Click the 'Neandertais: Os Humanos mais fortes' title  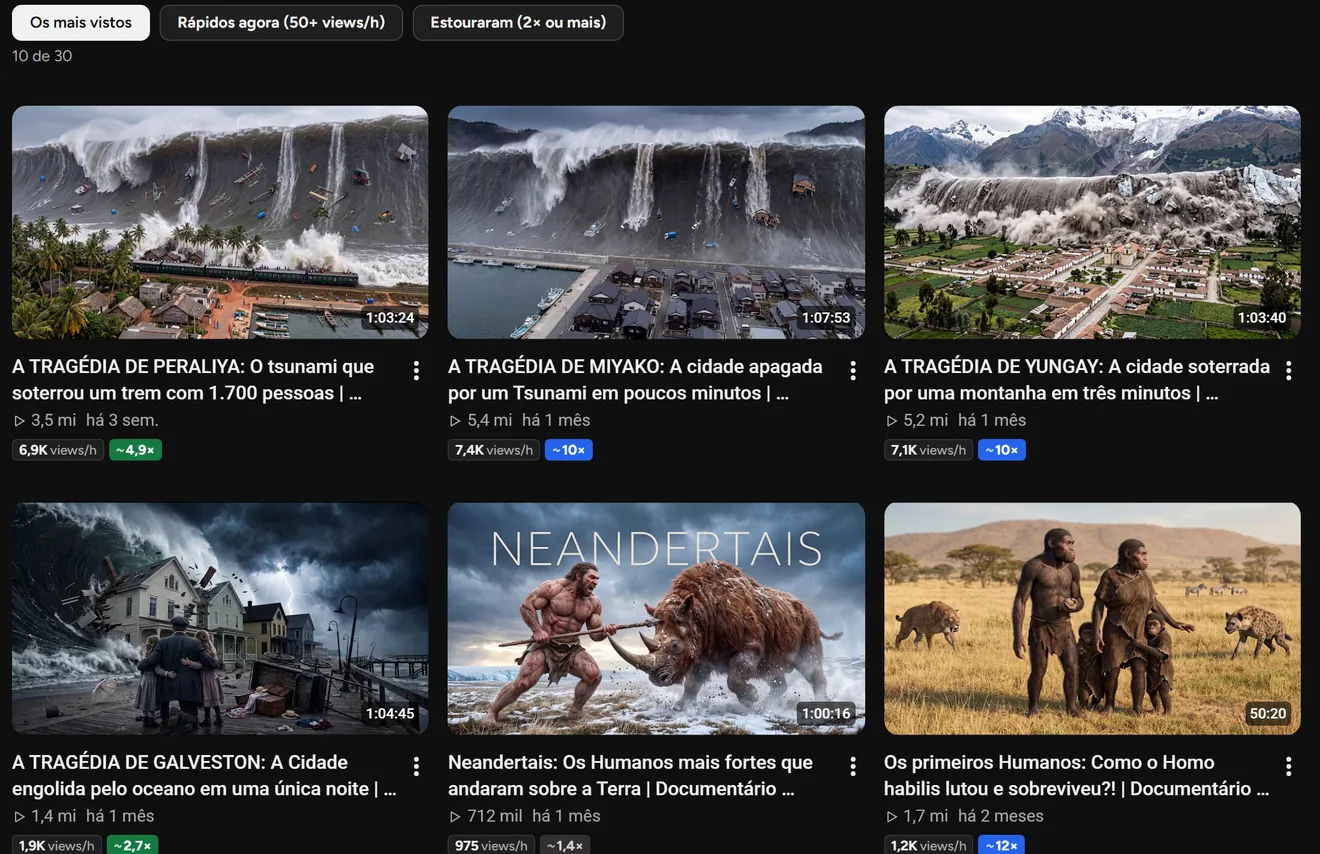pos(630,776)
